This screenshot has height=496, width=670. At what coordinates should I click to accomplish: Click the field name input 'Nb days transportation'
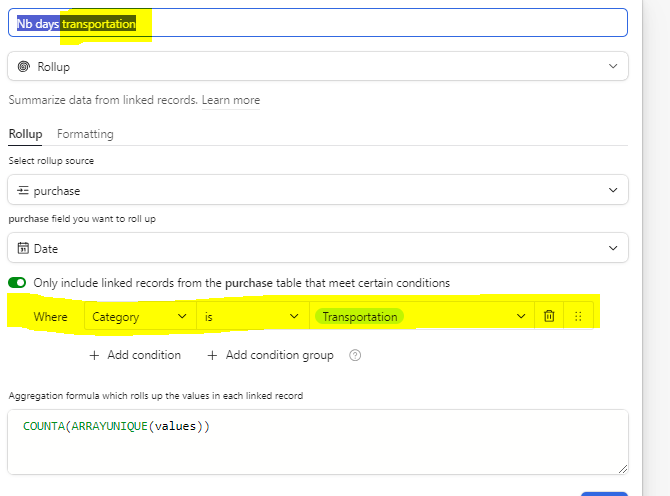point(317,23)
